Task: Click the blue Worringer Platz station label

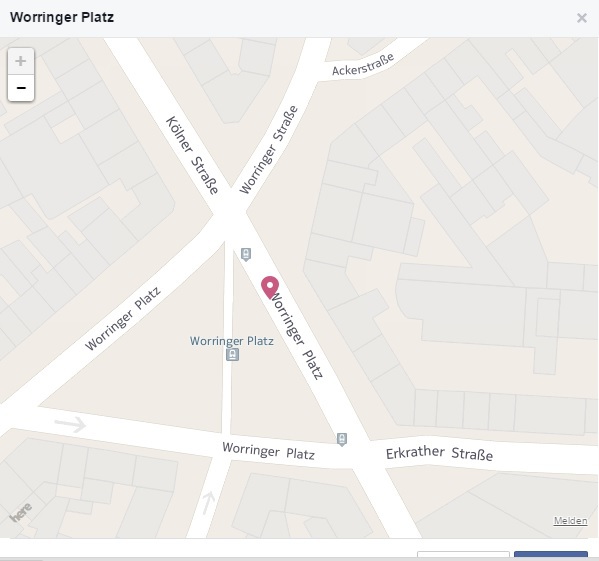Action: 232,341
